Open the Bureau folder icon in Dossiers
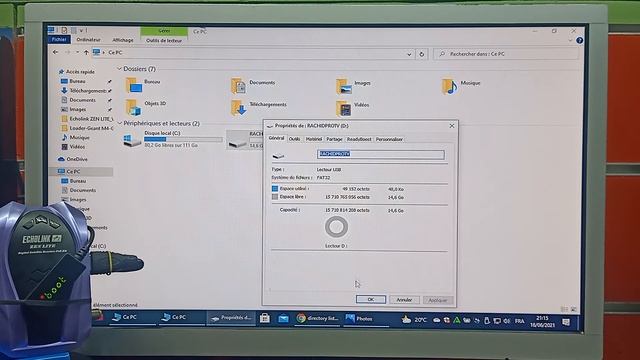Screen dimensions: 640x360 click(x=133, y=86)
